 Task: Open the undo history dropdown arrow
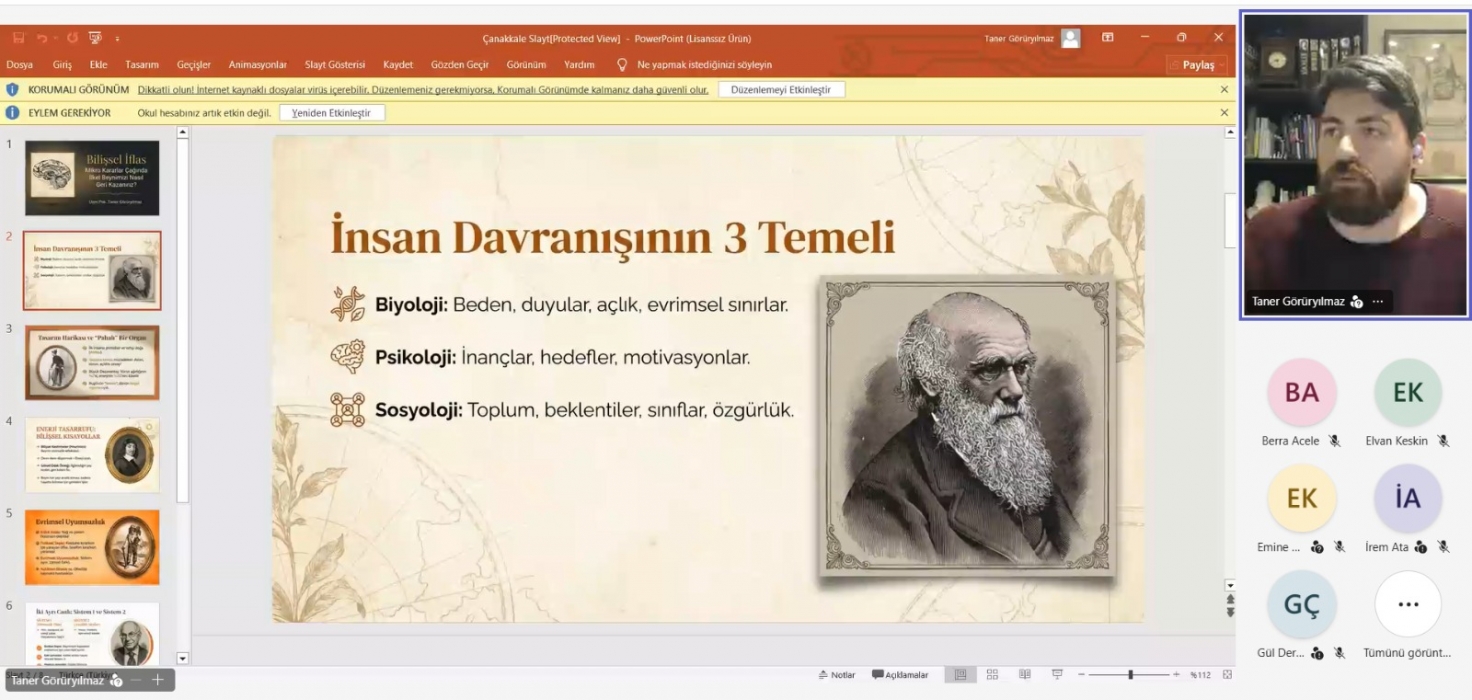point(57,38)
